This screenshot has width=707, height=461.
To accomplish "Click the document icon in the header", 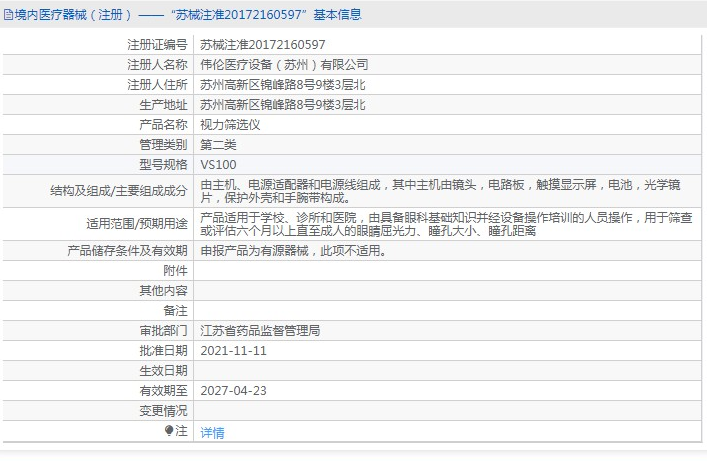I will 8,15.
